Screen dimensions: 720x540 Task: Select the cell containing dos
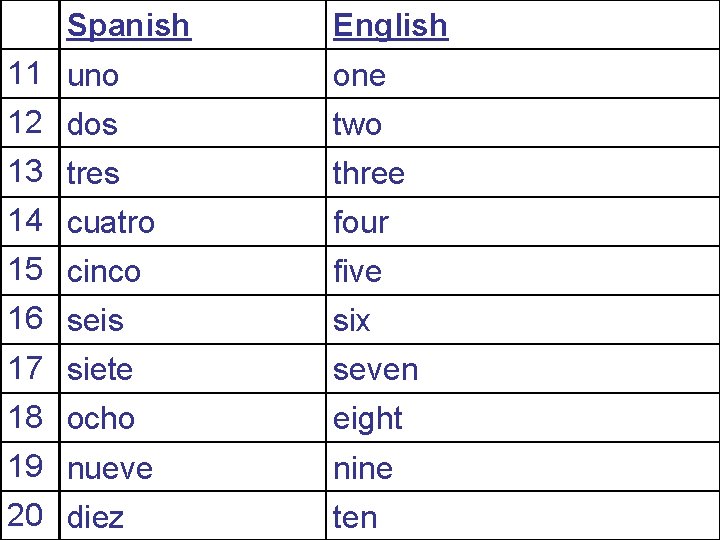92,124
